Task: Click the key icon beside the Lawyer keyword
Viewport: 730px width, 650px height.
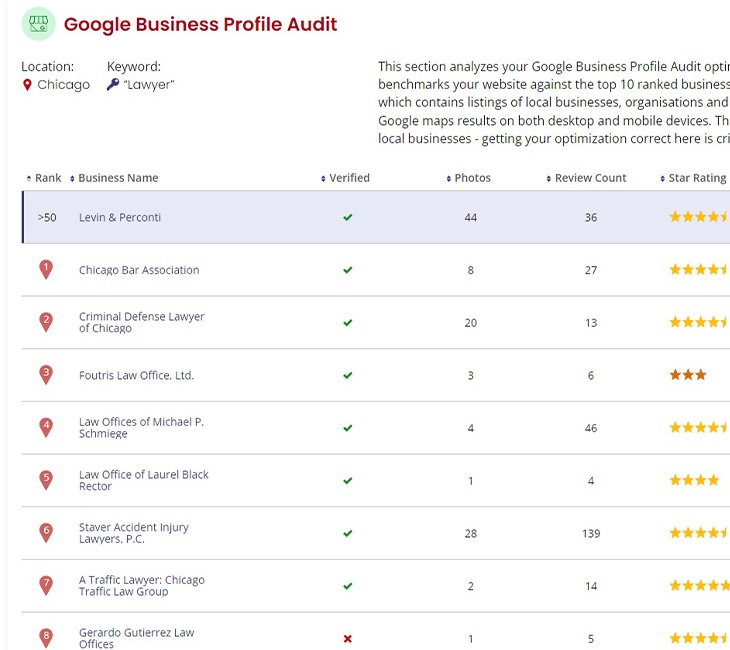Action: point(113,85)
